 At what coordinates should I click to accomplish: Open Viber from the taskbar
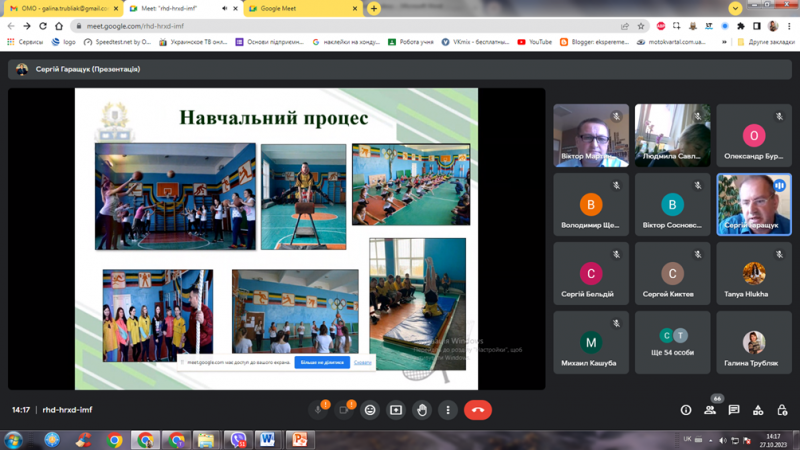click(x=238, y=440)
